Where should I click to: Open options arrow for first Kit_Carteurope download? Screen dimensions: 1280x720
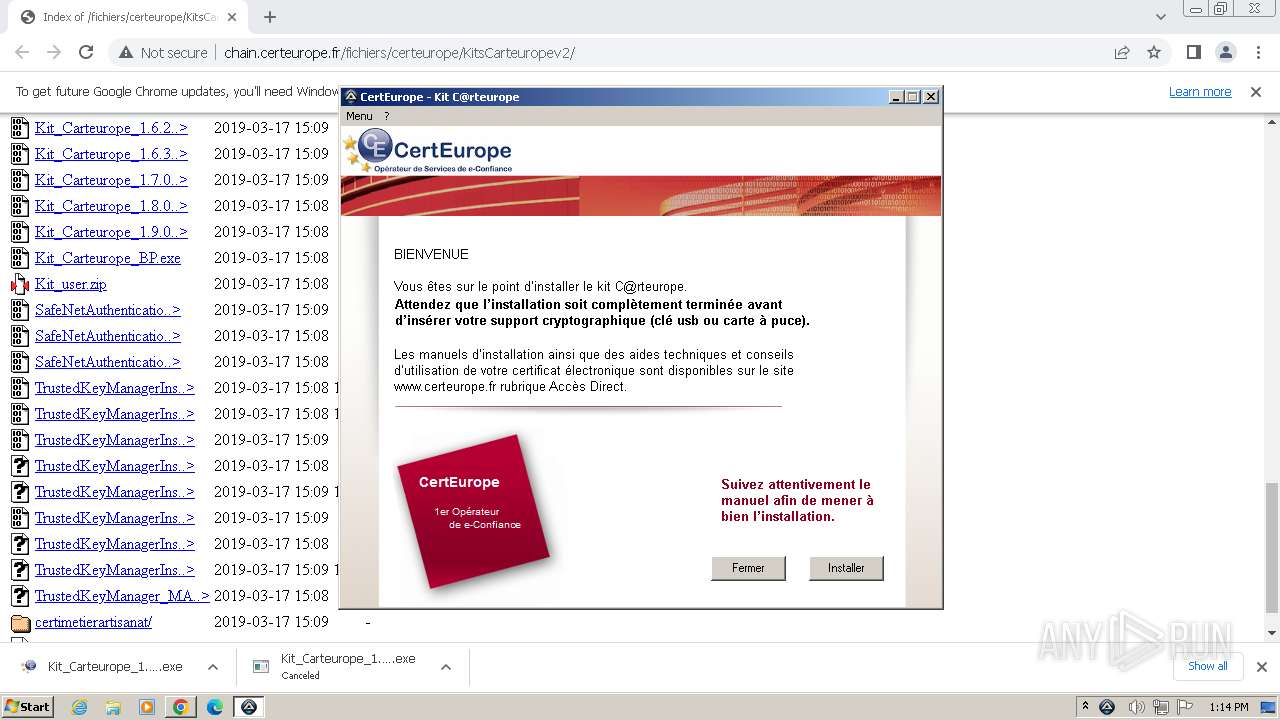coord(213,667)
